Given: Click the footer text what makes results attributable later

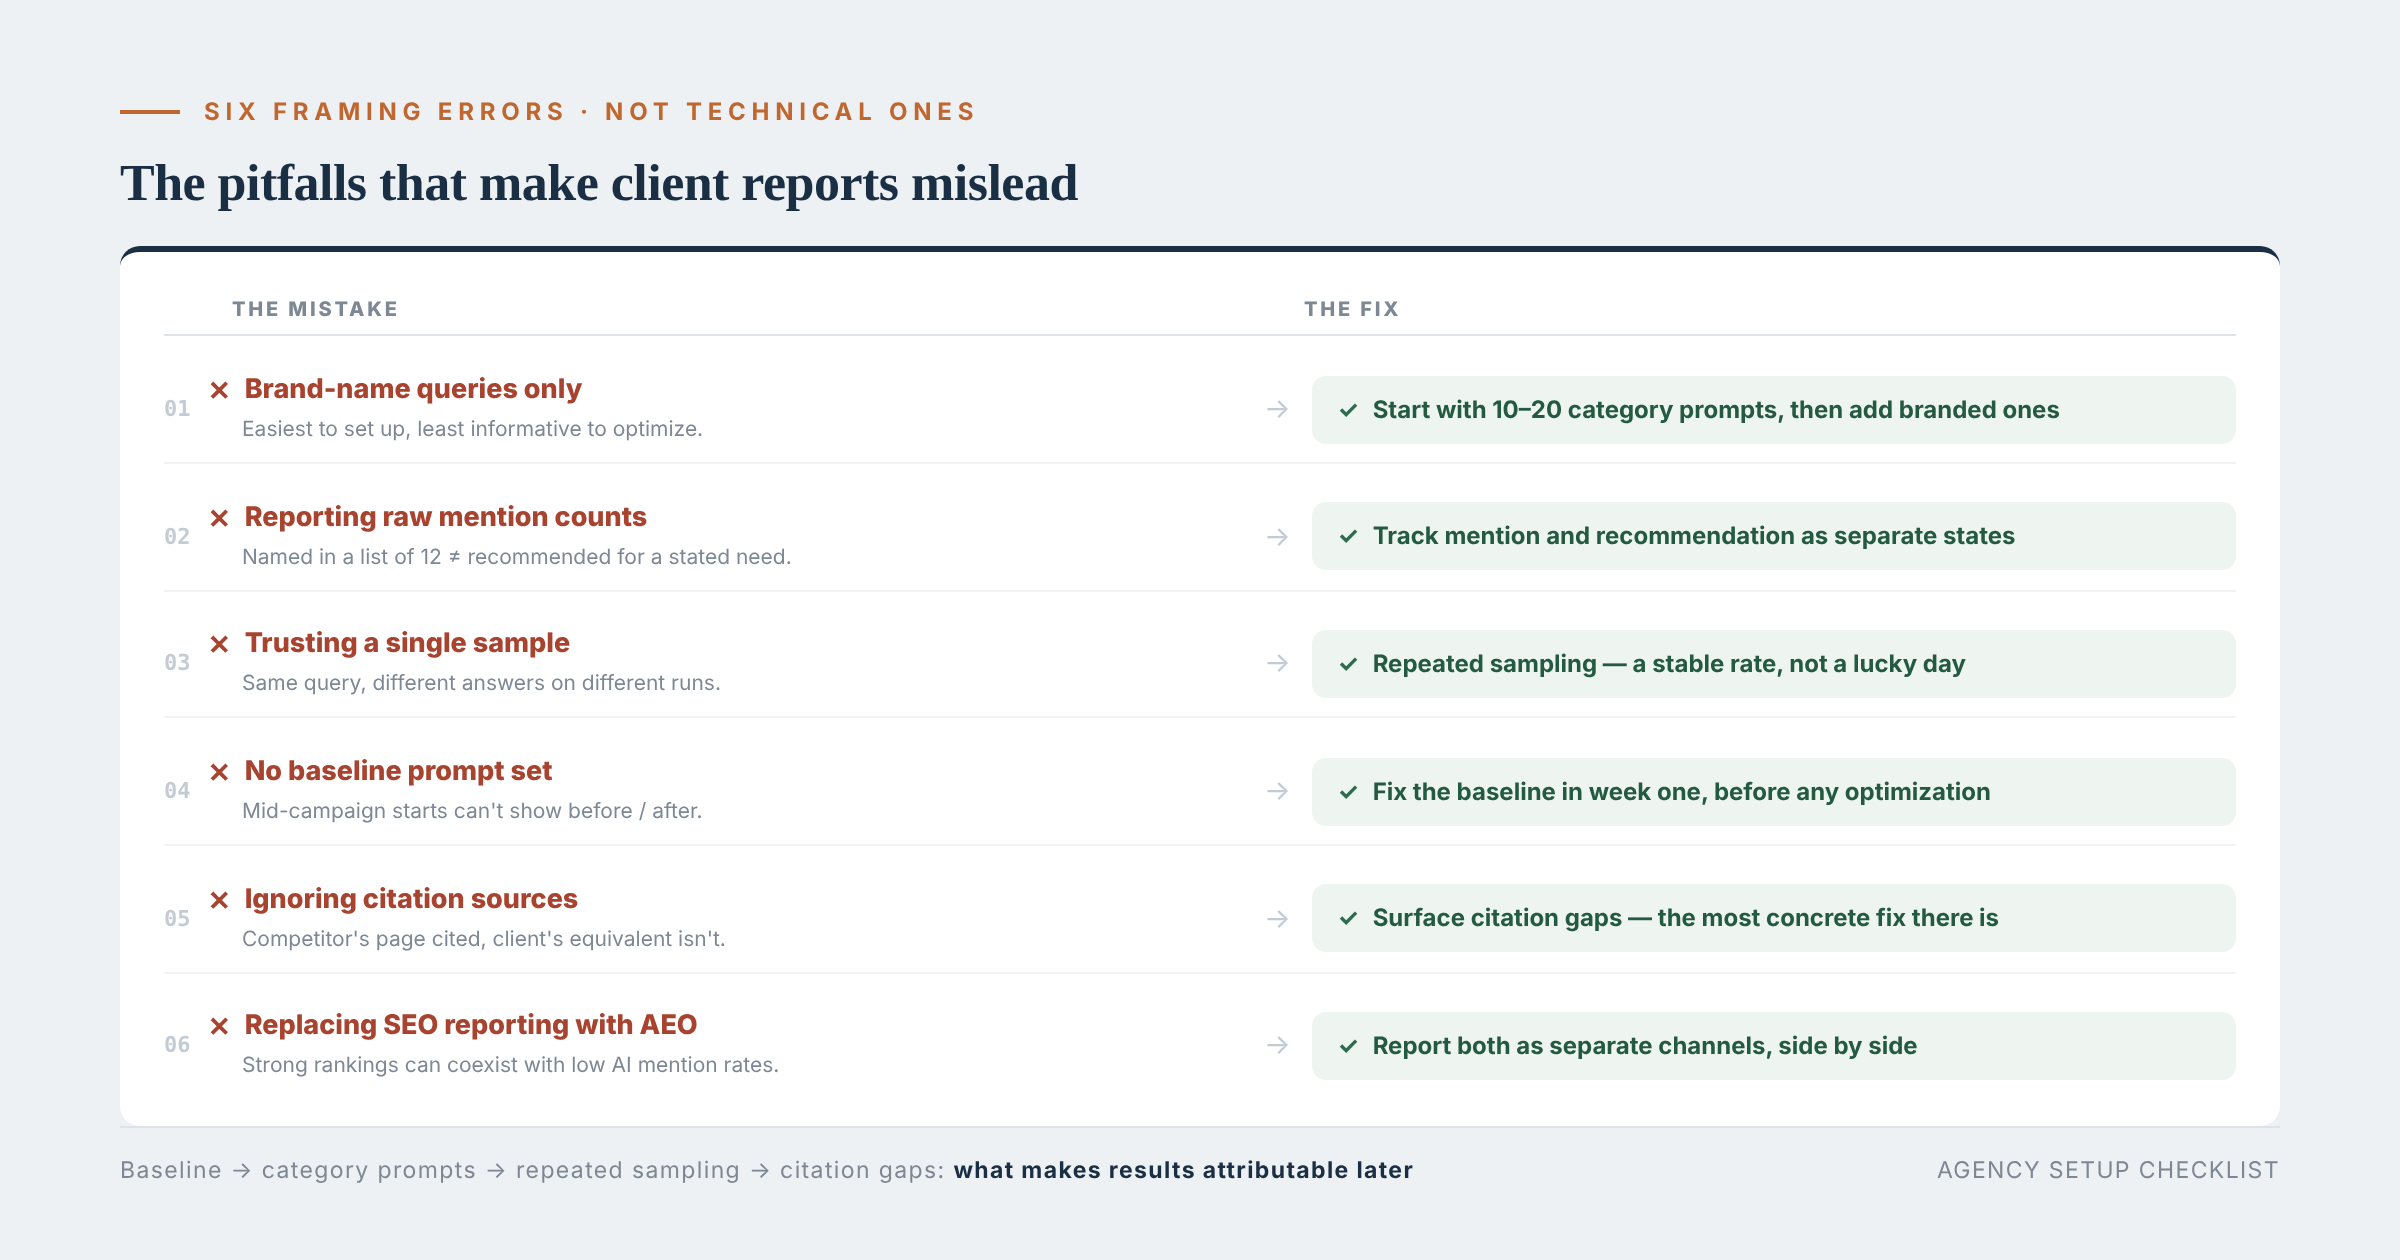Looking at the screenshot, I should coord(1183,1170).
